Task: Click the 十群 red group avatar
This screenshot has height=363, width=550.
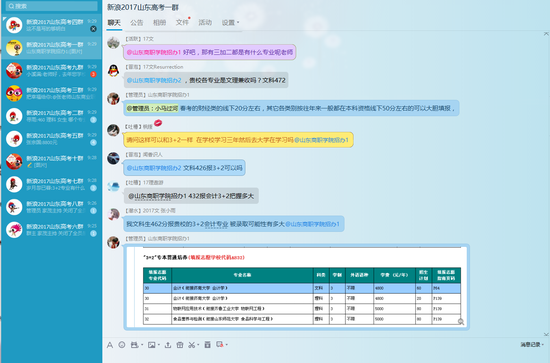Action: click(x=14, y=162)
